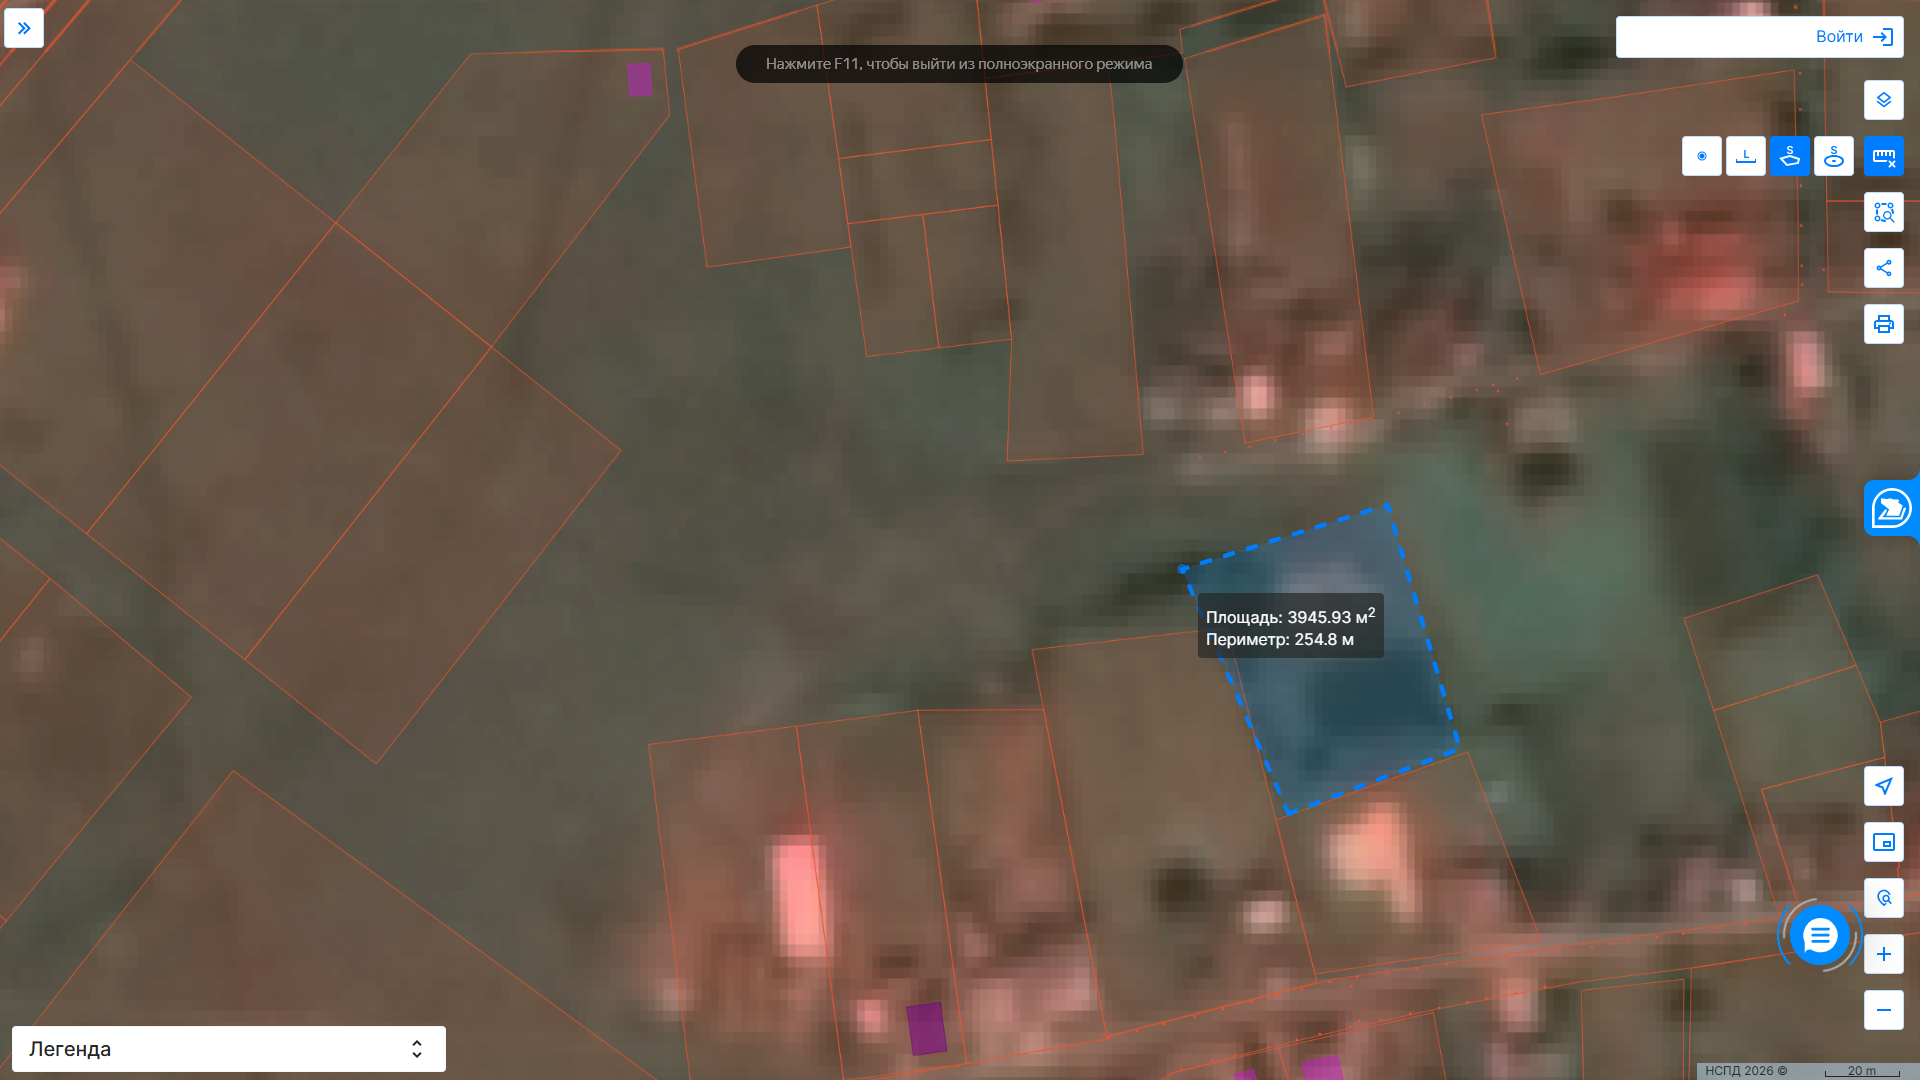Select the point coordinate tool
Screen dimensions: 1920x1080
click(x=1701, y=156)
